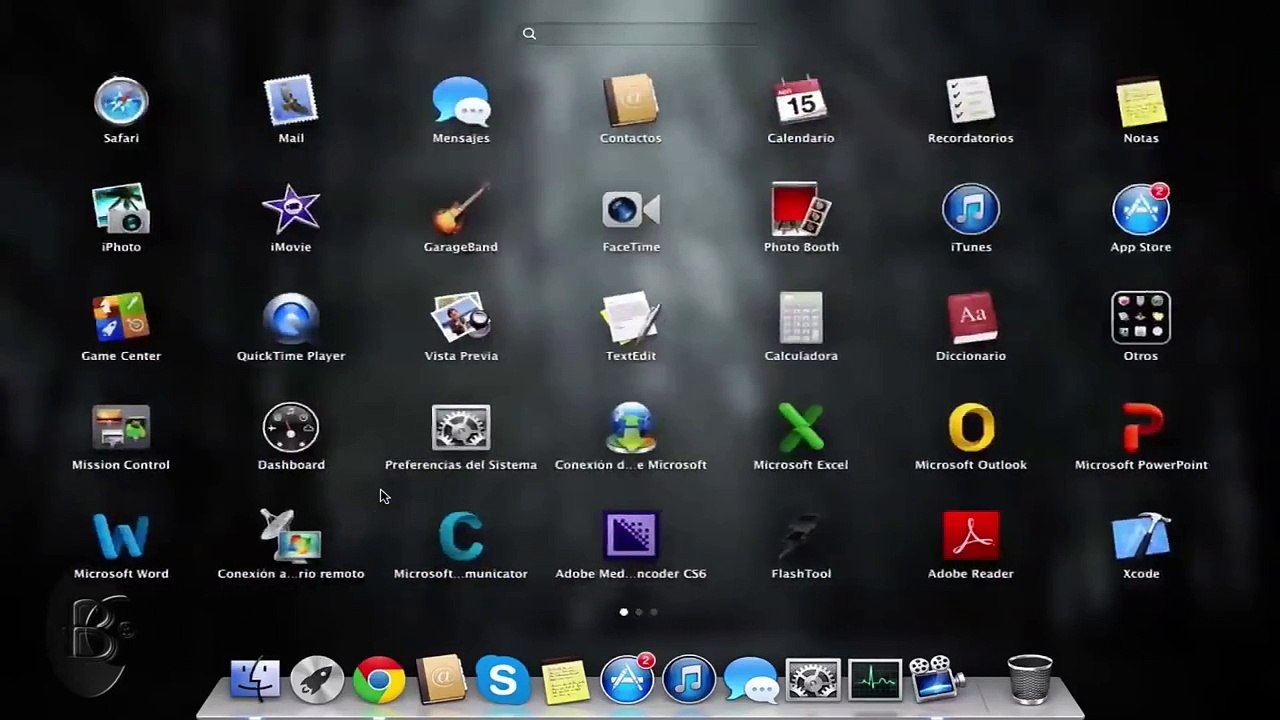Image resolution: width=1280 pixels, height=720 pixels.
Task: Open Microsoft Excel
Action: (x=801, y=429)
